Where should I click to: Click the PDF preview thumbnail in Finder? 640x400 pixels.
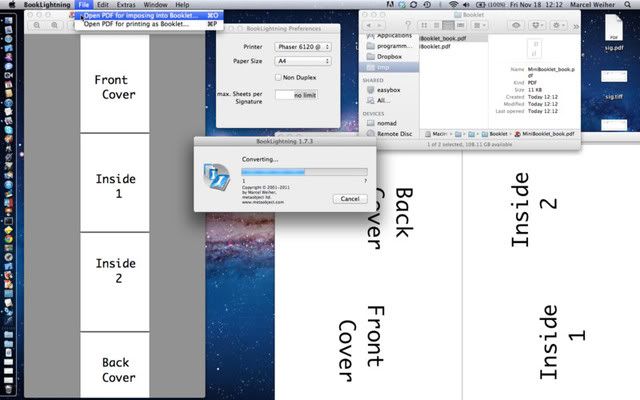coord(535,48)
